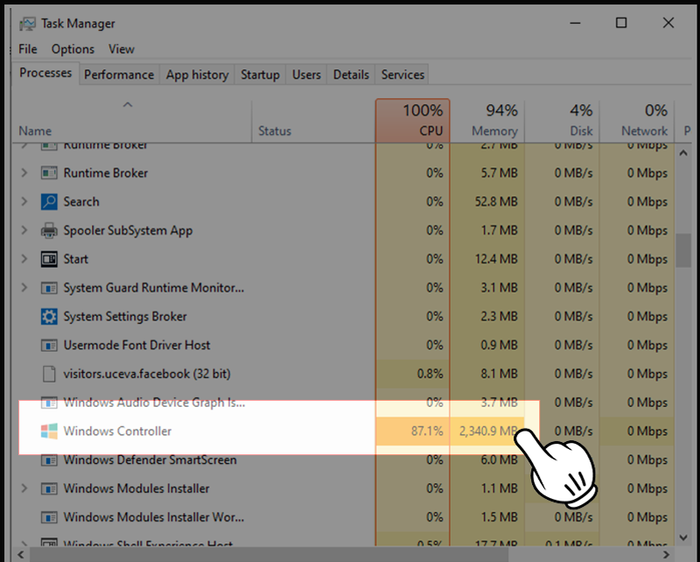Screen dimensions: 700x562
Task: Maximize the Task Manager window
Action: pyautogui.click(x=621, y=23)
